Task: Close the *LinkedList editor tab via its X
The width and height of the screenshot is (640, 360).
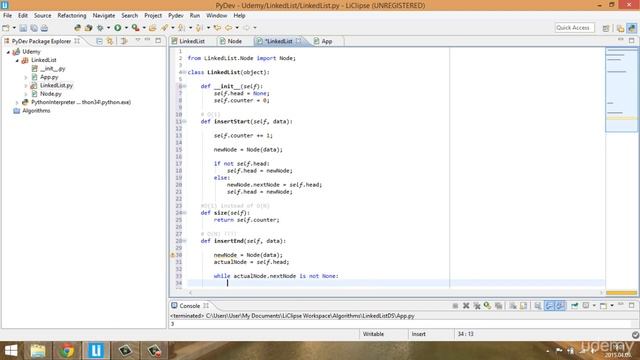Action: coord(299,41)
